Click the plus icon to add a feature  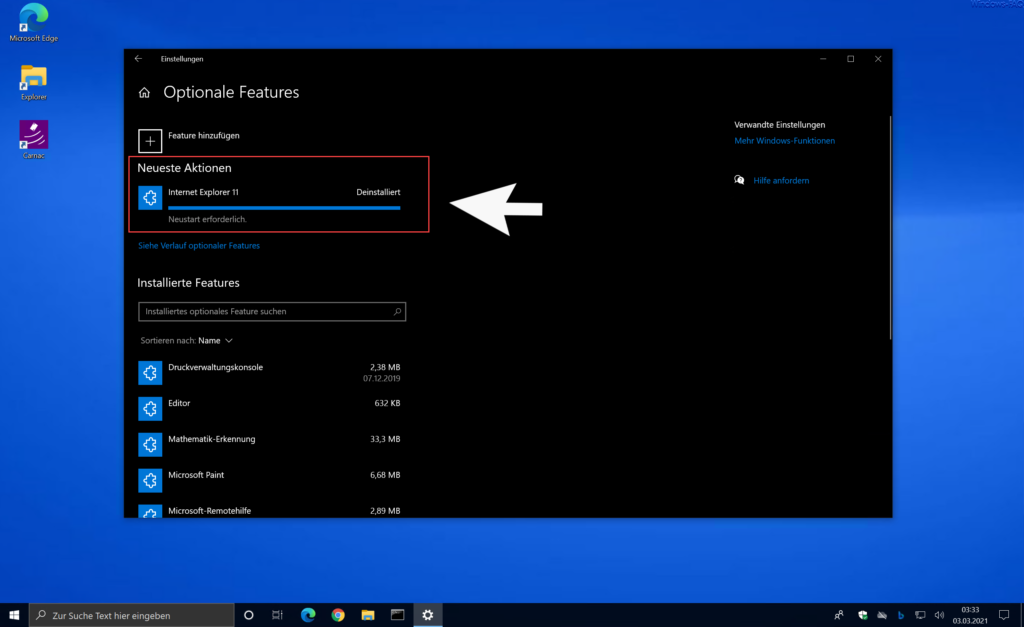150,141
